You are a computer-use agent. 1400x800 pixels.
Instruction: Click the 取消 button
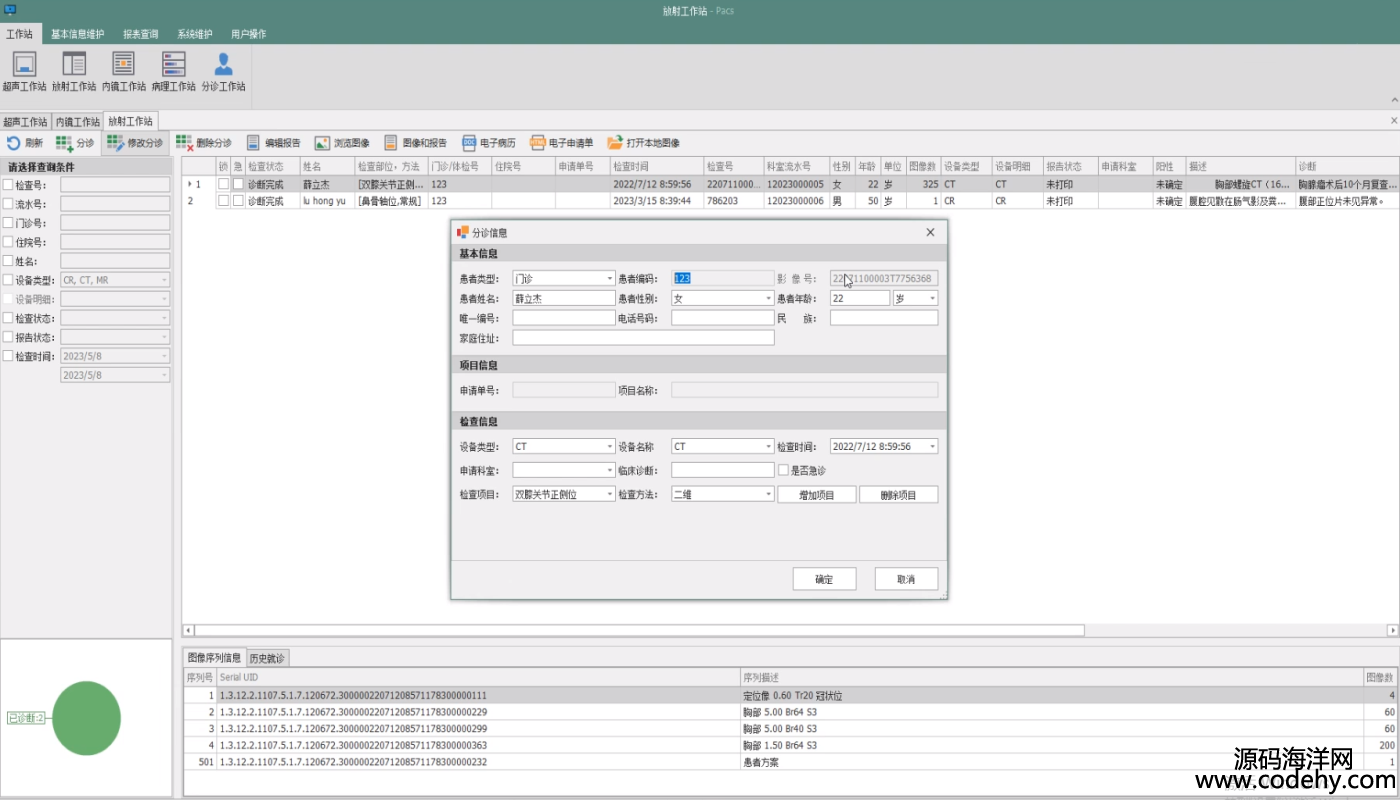pyautogui.click(x=906, y=579)
